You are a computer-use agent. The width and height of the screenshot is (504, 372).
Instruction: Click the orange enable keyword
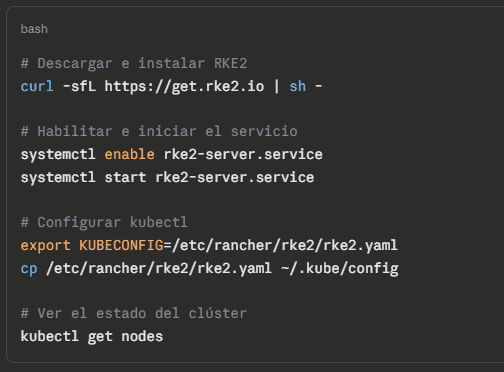click(x=129, y=154)
